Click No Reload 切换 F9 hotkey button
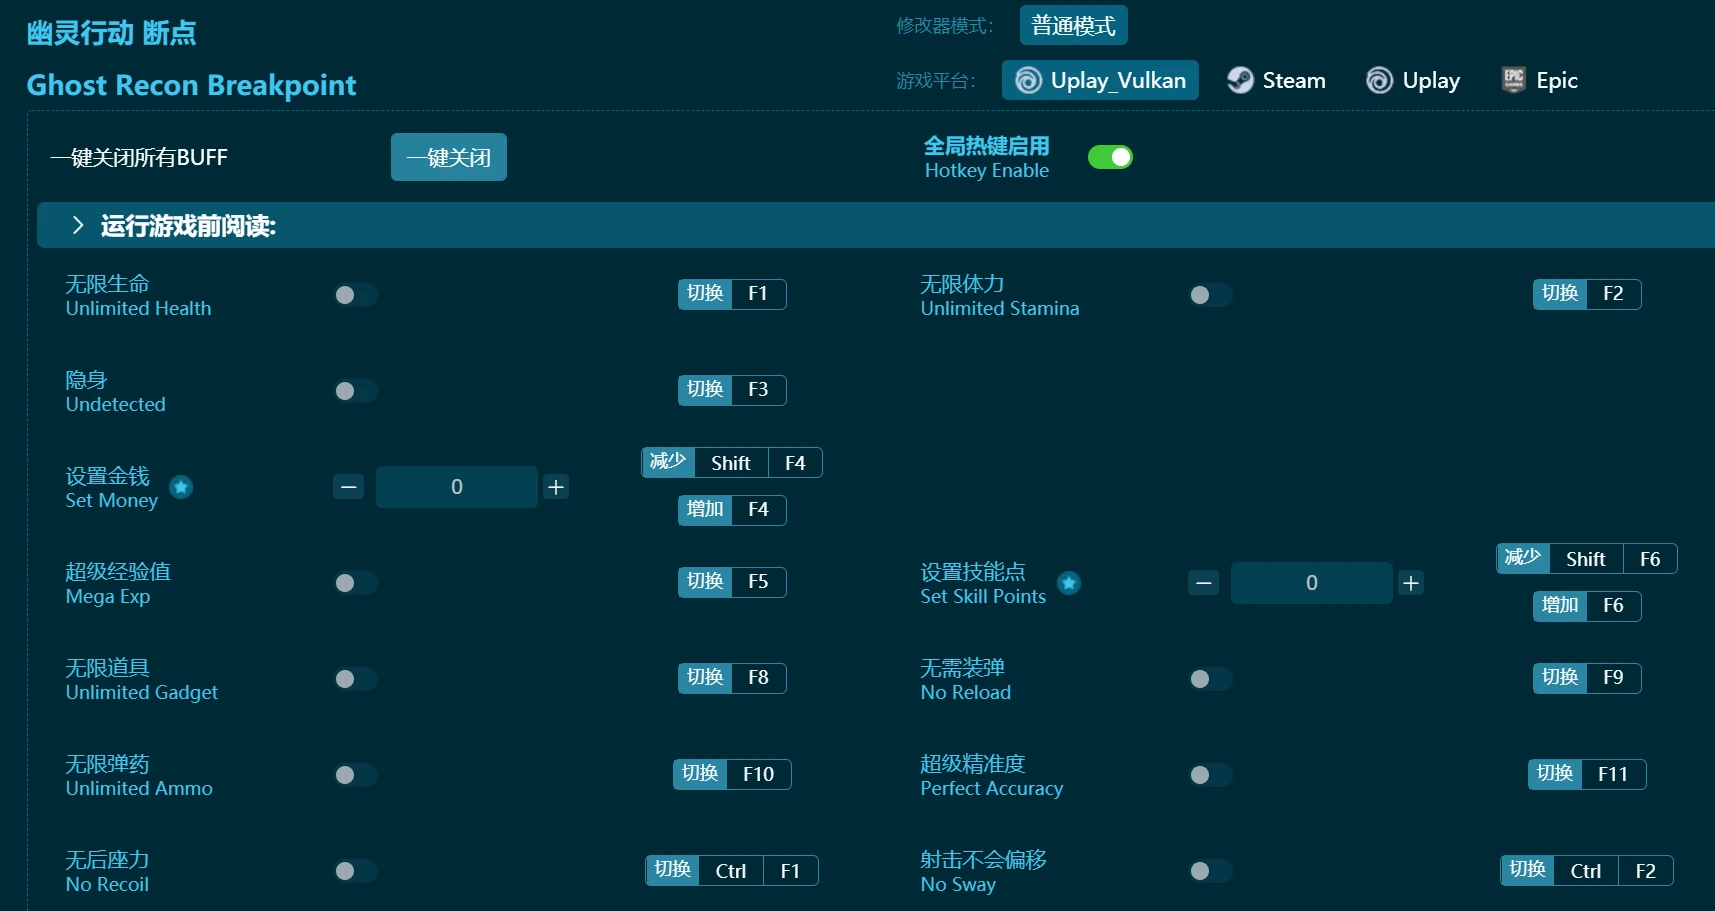Screen dimensions: 1715x911 click(1587, 678)
